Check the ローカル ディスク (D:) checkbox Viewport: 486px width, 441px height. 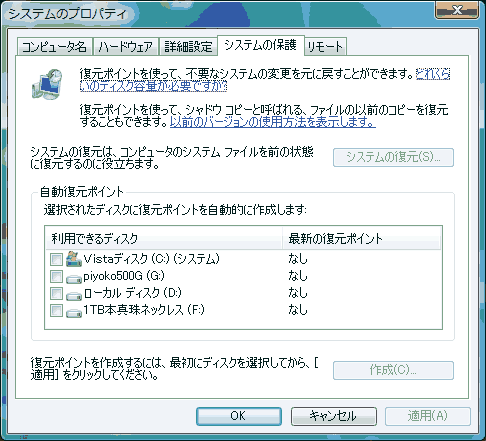pos(56,293)
